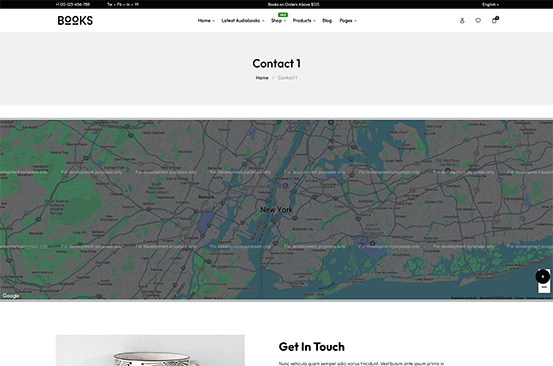This screenshot has width=553, height=366.
Task: Open the user account icon
Action: click(x=462, y=21)
